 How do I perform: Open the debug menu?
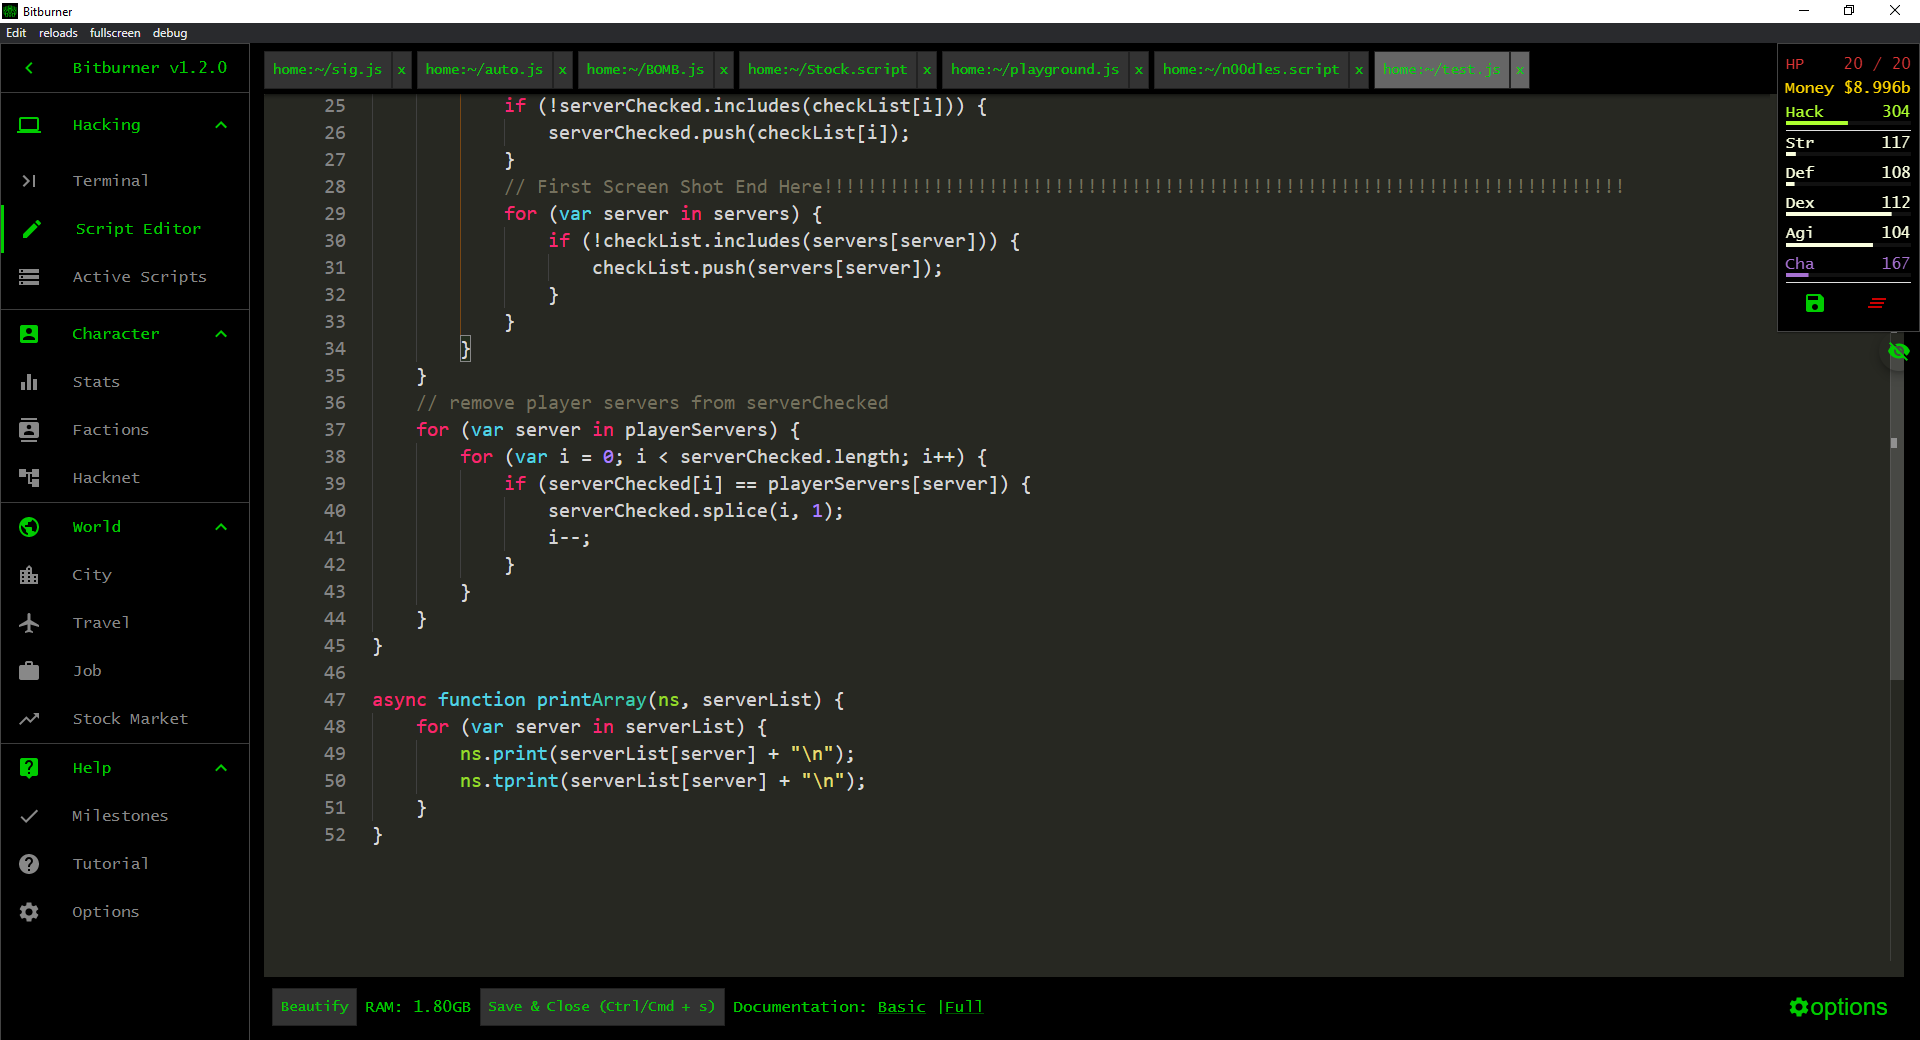pyautogui.click(x=170, y=33)
